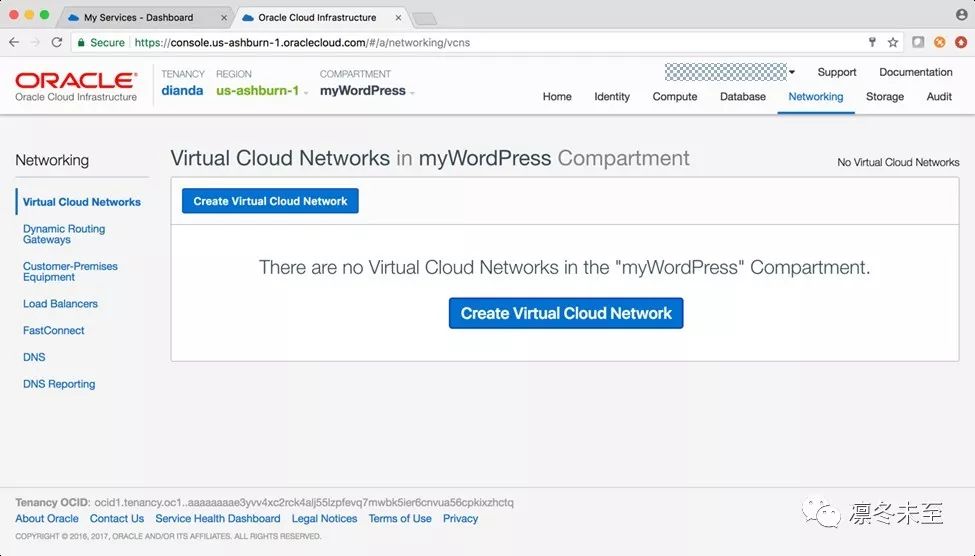Open the Service Health Dashboard link

coord(218,518)
